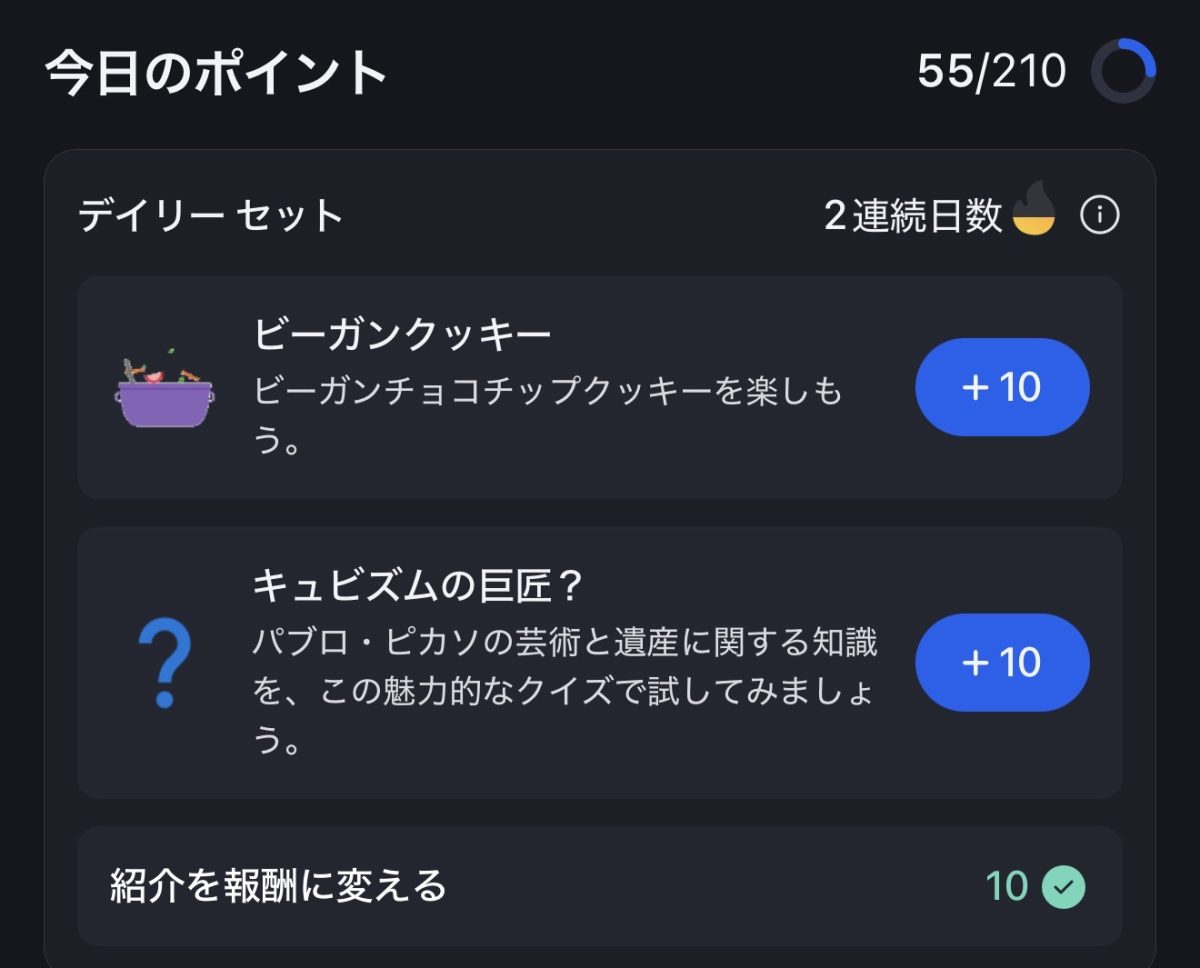Claim +10 for the キュビズムの巨匠 quiz
1200x968 pixels.
point(1002,662)
